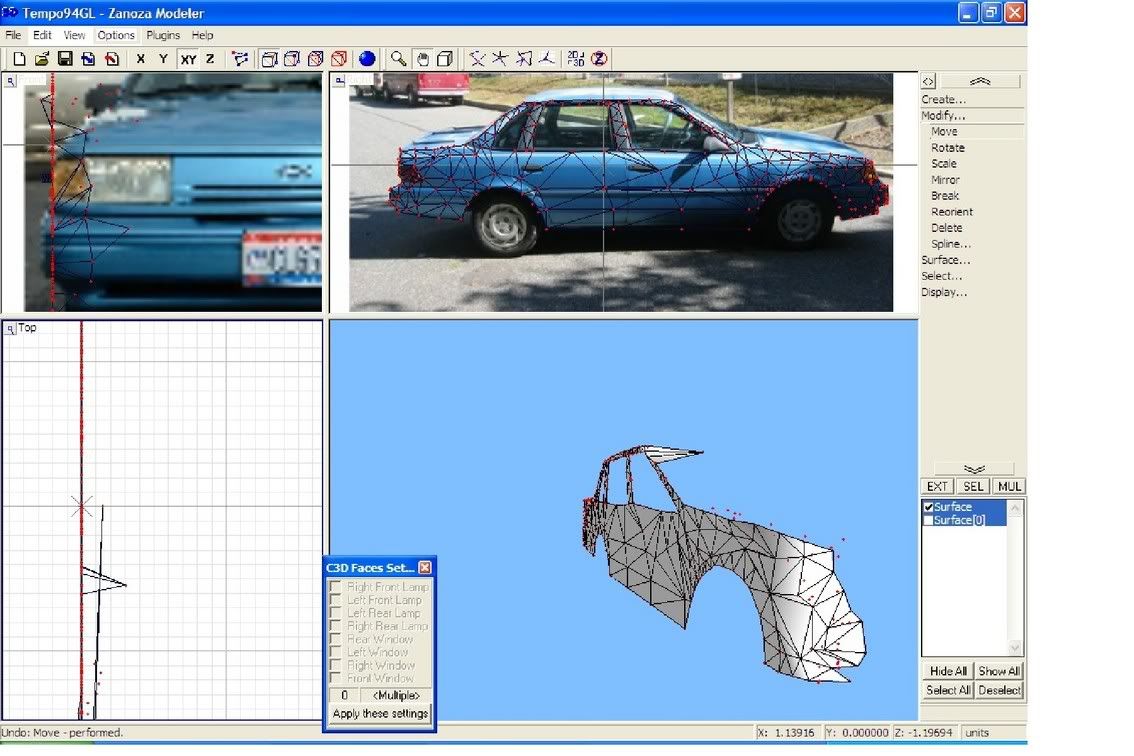Screen dimensions: 1134x756
Task: Select the blue sphere toolbar icon
Action: click(x=367, y=59)
